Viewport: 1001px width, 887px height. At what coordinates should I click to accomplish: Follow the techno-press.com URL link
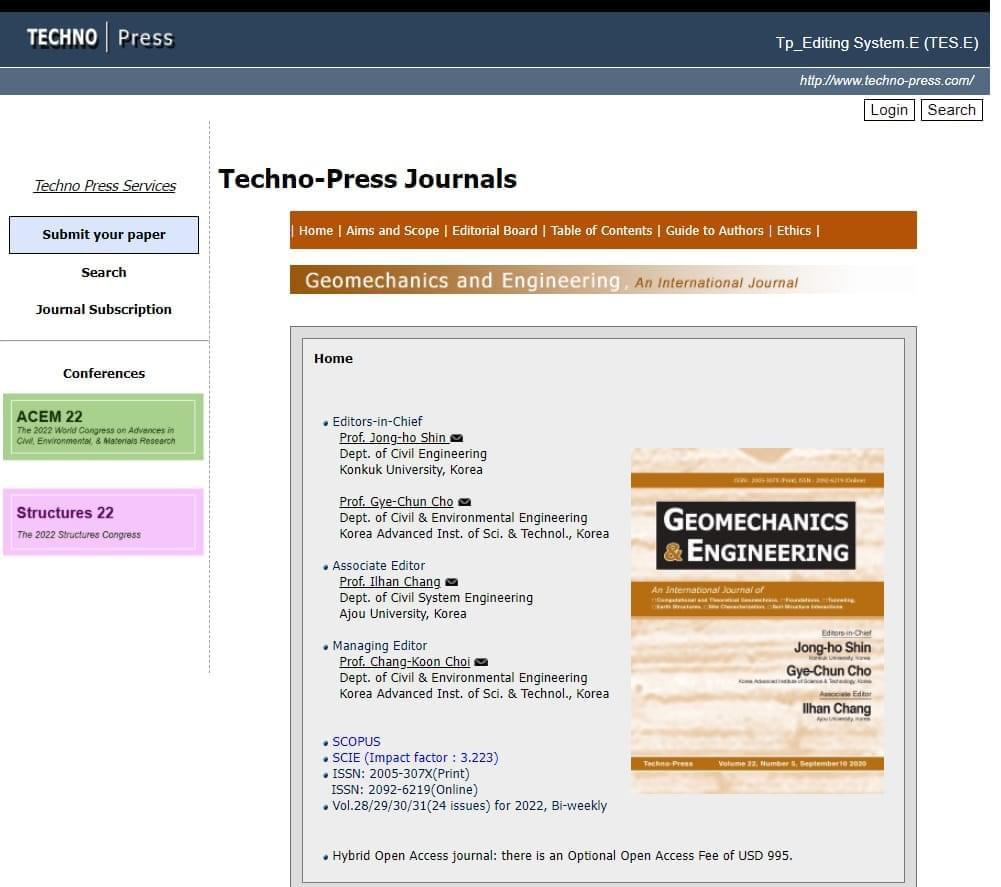[x=886, y=81]
